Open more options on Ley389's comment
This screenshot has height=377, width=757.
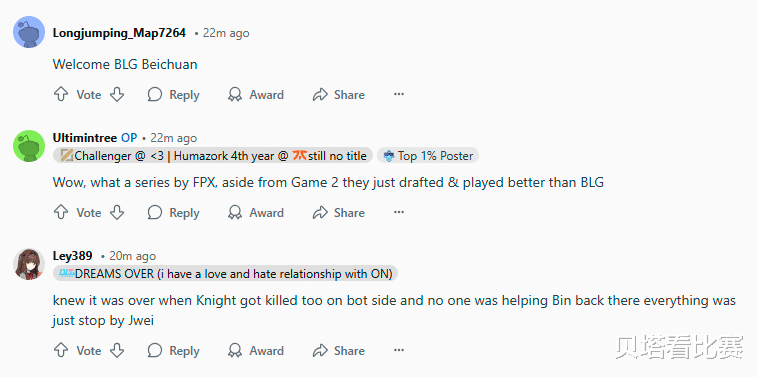tap(399, 350)
